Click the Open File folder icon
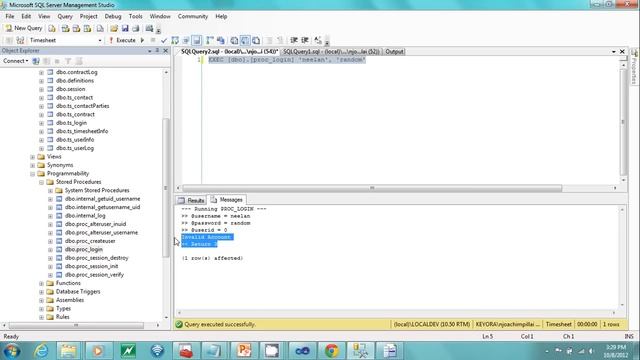The width and height of the screenshot is (640, 360). tap(114, 29)
